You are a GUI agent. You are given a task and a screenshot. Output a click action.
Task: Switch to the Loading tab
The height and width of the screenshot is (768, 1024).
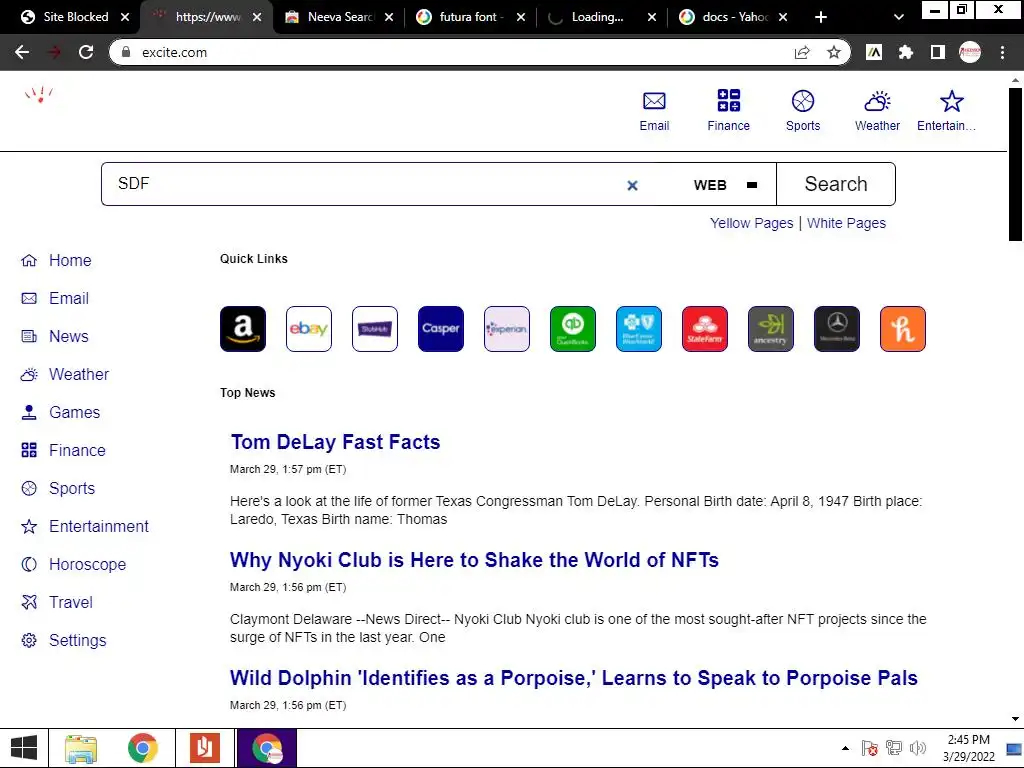[x=602, y=17]
